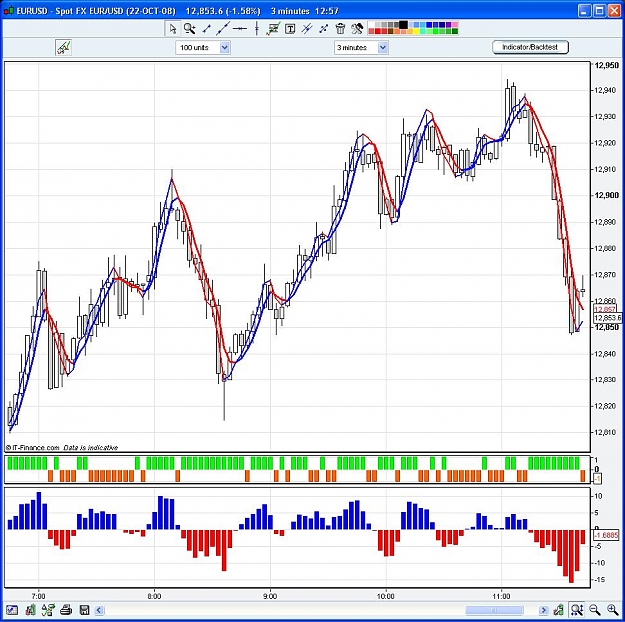Open the chart objects tool with checkmark
Screen dimensions: 625x622
tap(273, 29)
